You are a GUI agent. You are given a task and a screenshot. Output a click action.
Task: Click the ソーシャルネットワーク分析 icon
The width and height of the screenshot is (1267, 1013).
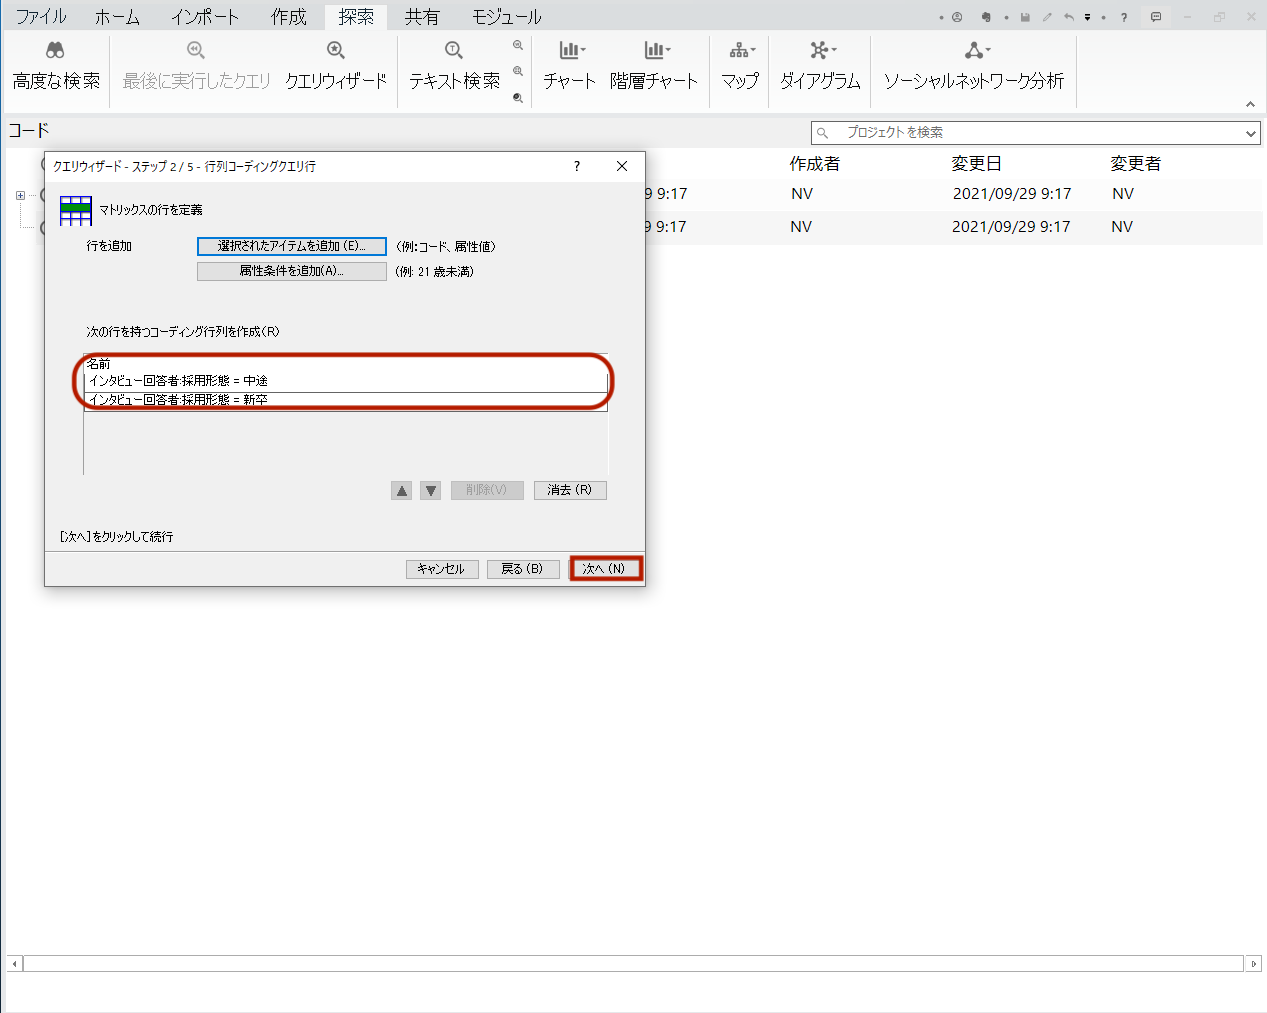click(x=974, y=51)
